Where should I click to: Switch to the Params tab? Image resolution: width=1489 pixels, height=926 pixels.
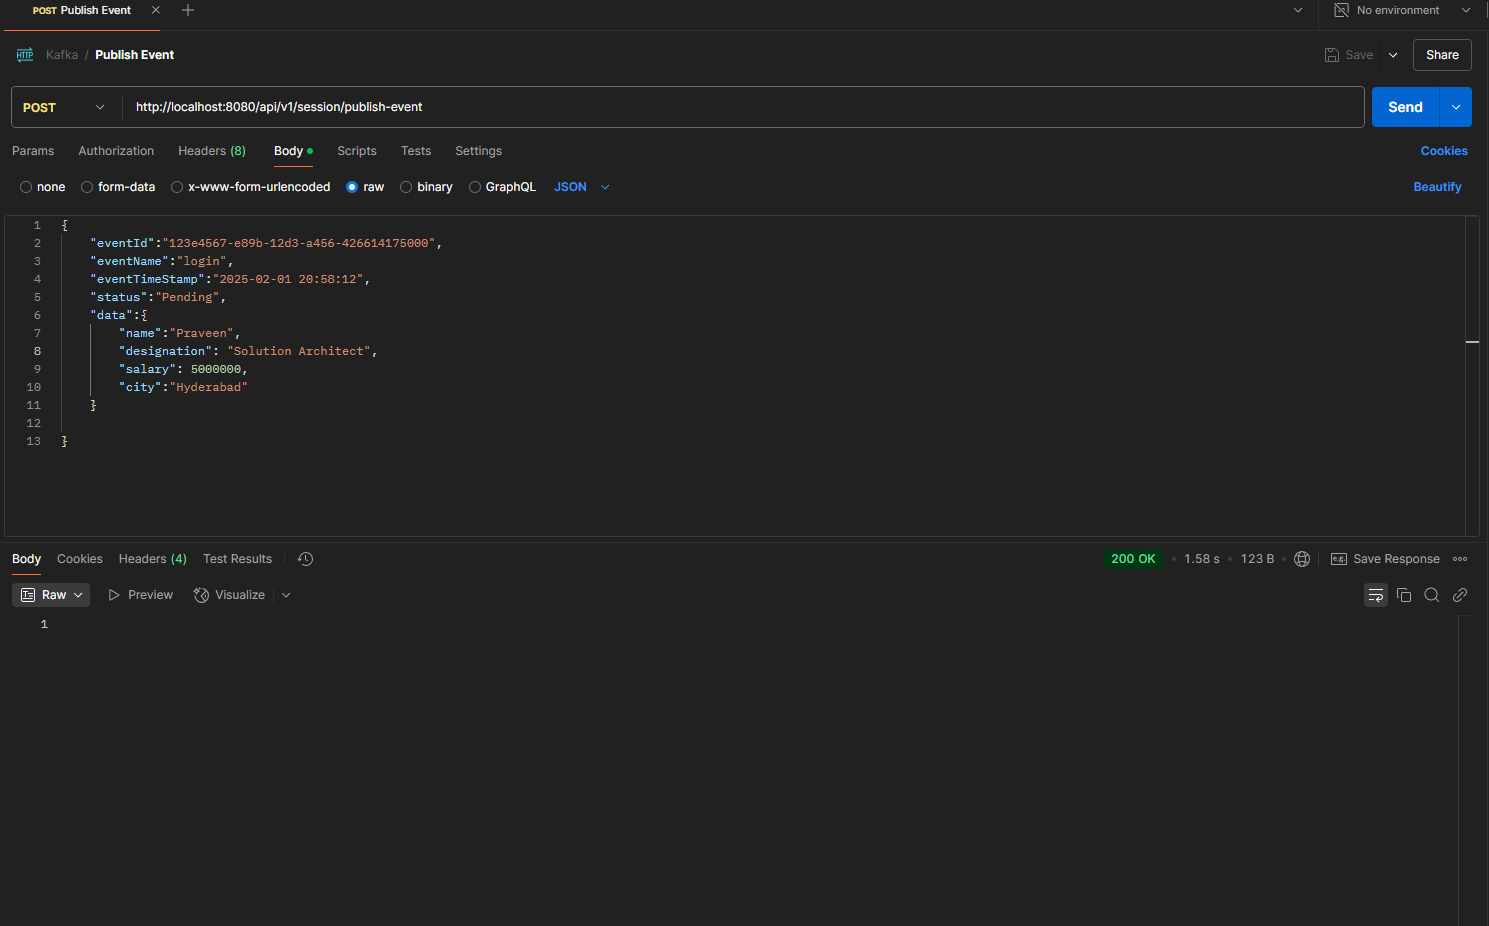(33, 151)
